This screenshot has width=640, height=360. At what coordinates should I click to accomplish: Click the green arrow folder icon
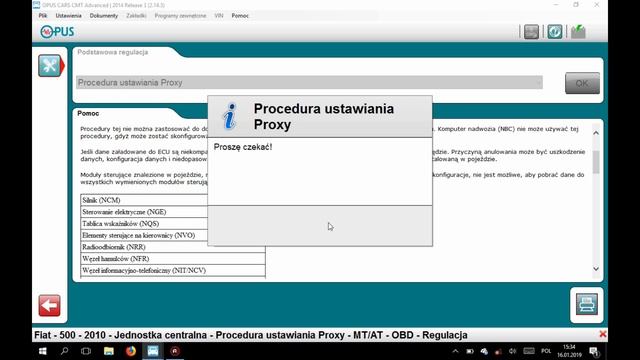(578, 31)
